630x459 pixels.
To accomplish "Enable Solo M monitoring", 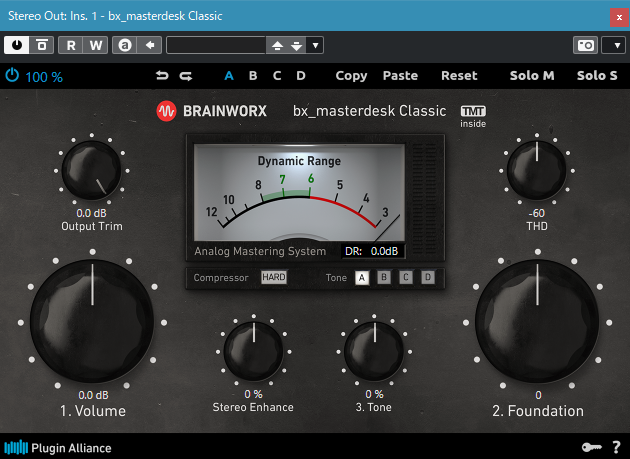I will click(532, 76).
